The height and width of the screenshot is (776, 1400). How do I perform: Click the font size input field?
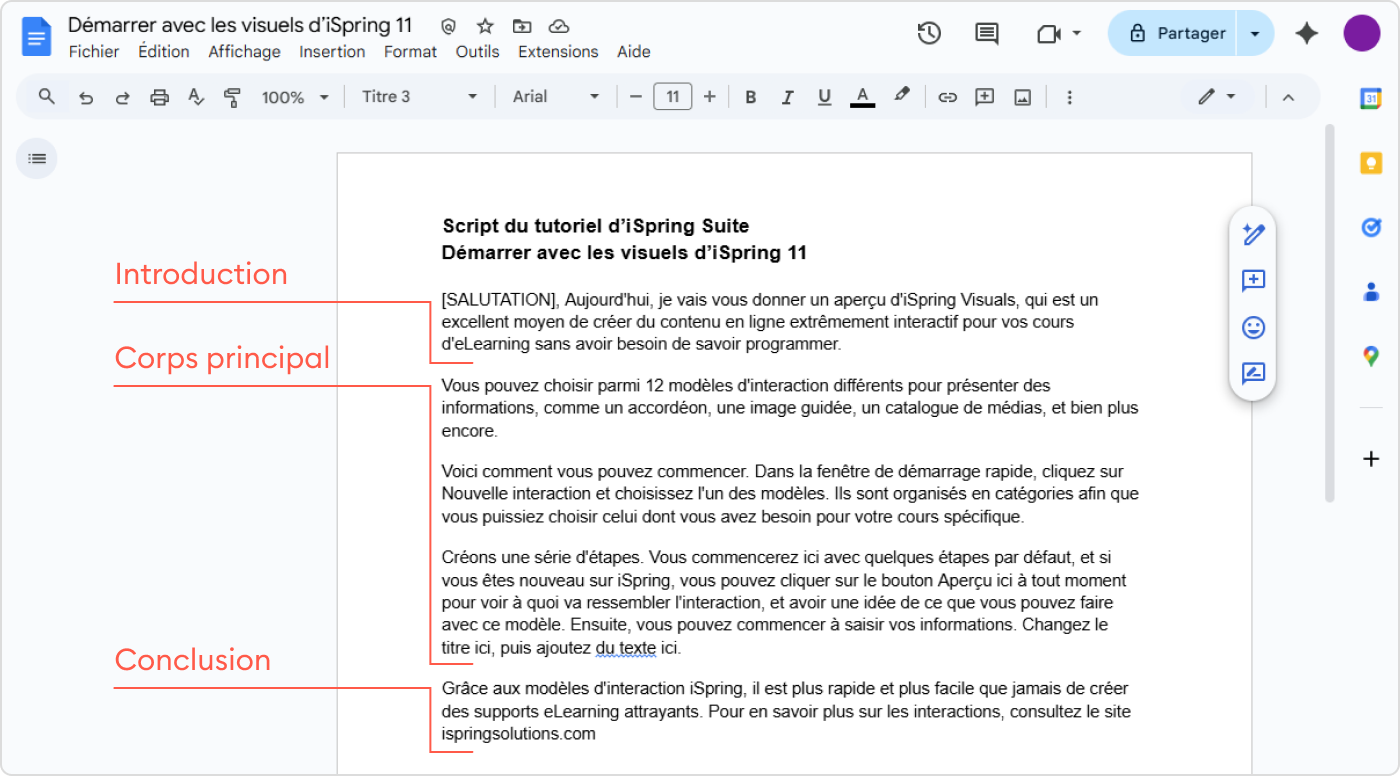(x=672, y=96)
